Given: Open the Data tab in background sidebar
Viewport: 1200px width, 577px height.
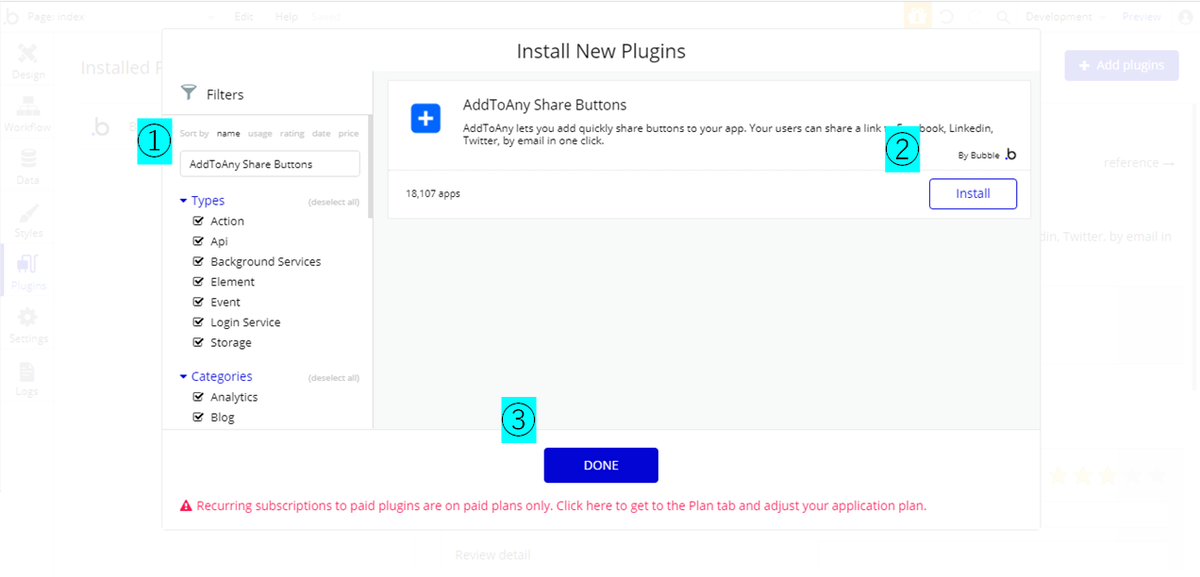Looking at the screenshot, I should pos(28,167).
